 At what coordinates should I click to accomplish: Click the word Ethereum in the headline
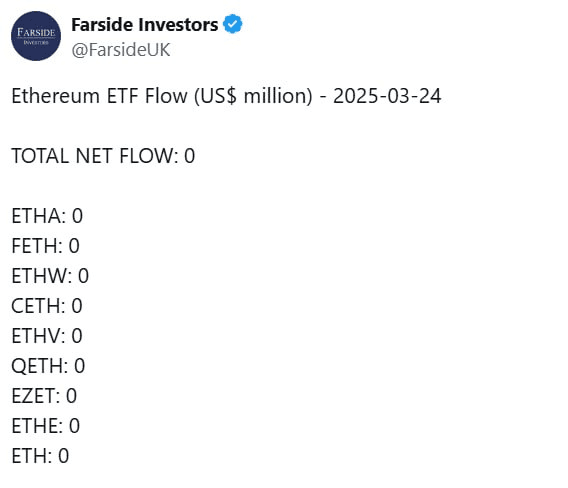coord(55,96)
